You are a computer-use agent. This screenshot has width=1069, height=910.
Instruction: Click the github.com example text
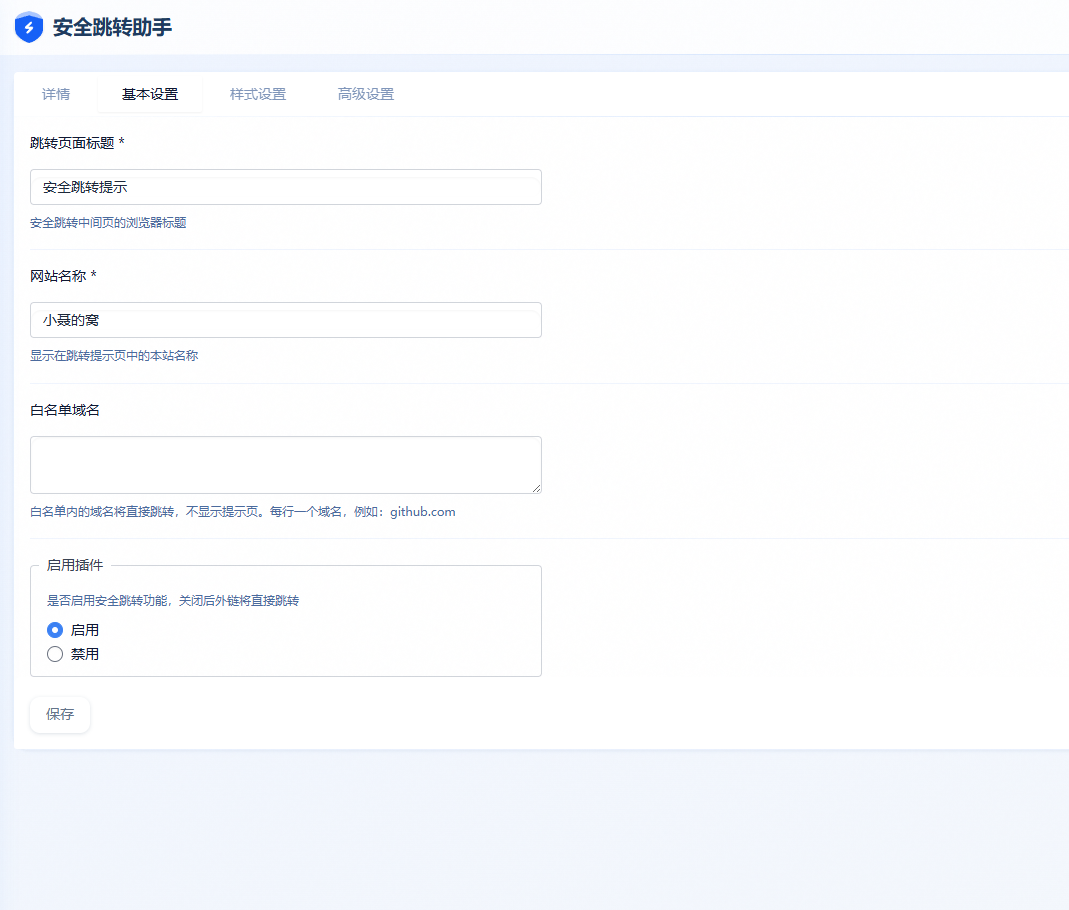click(424, 511)
